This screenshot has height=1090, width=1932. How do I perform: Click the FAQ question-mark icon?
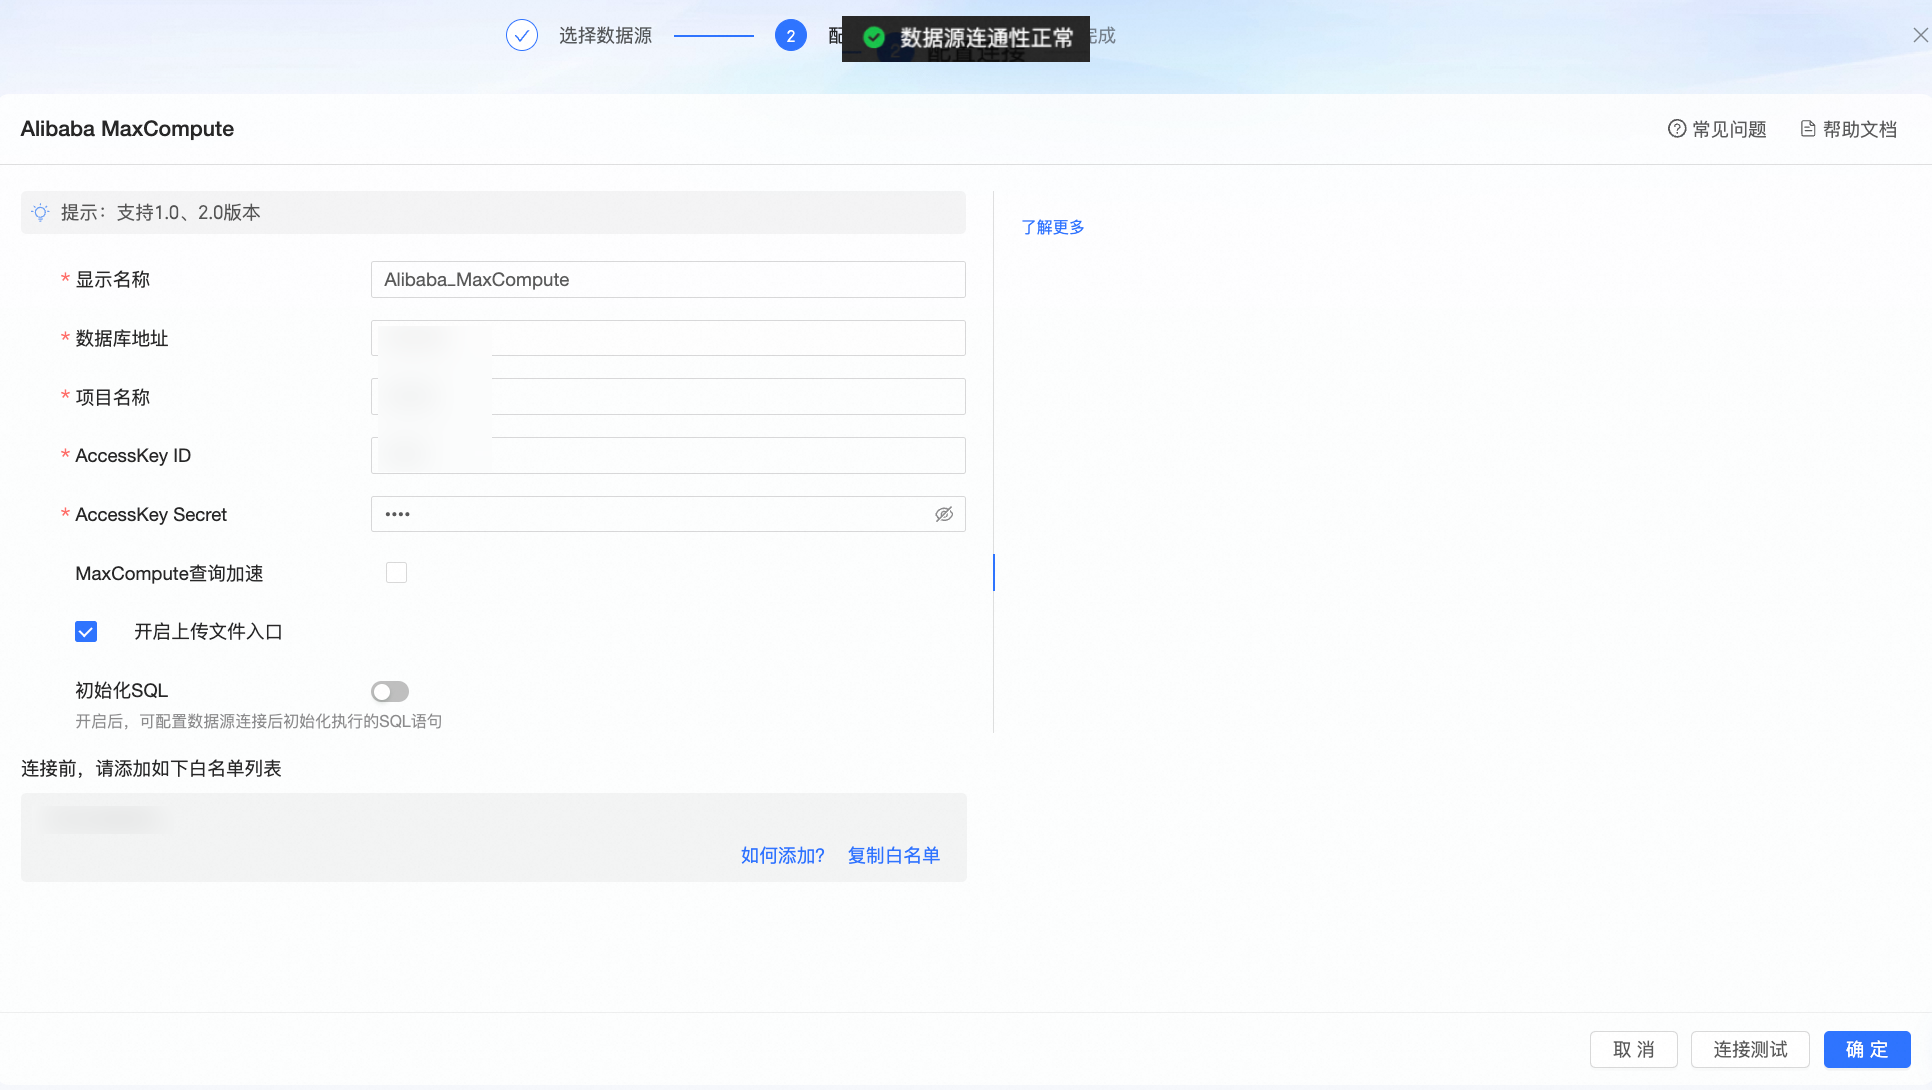click(1677, 129)
